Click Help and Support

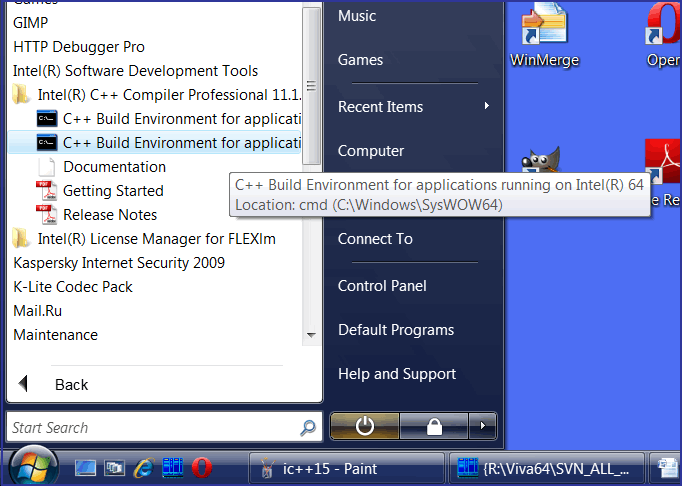(x=397, y=374)
